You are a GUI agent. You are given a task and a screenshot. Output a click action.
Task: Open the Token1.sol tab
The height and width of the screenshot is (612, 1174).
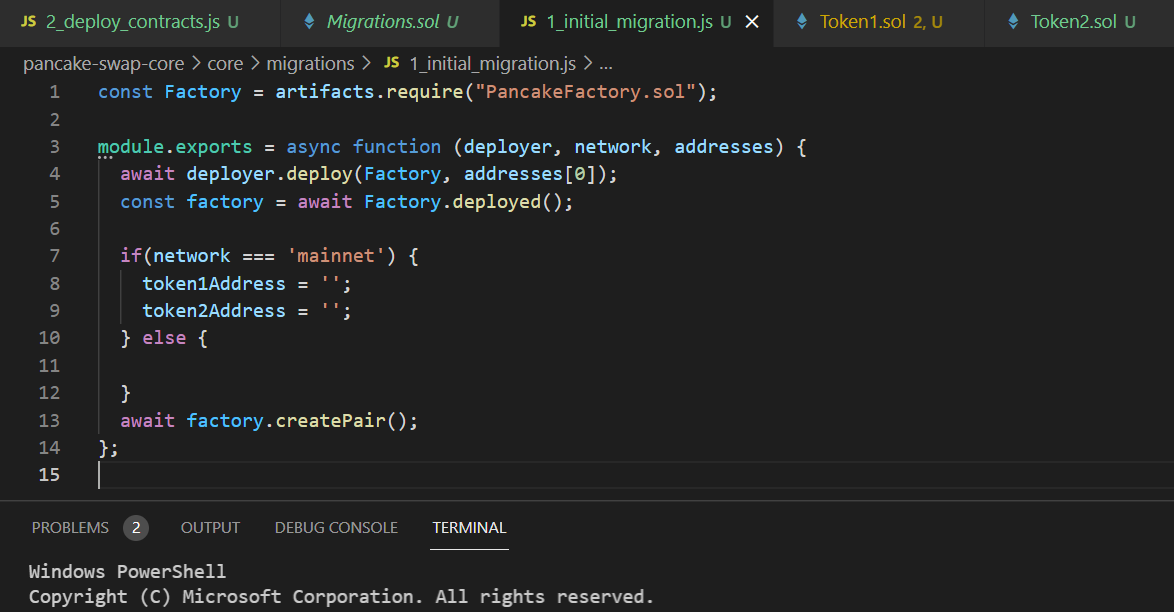tap(879, 22)
